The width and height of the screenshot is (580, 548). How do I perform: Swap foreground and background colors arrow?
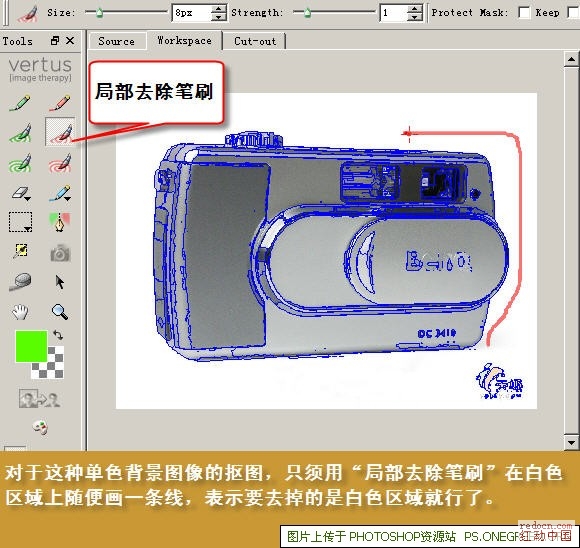pyautogui.click(x=58, y=335)
